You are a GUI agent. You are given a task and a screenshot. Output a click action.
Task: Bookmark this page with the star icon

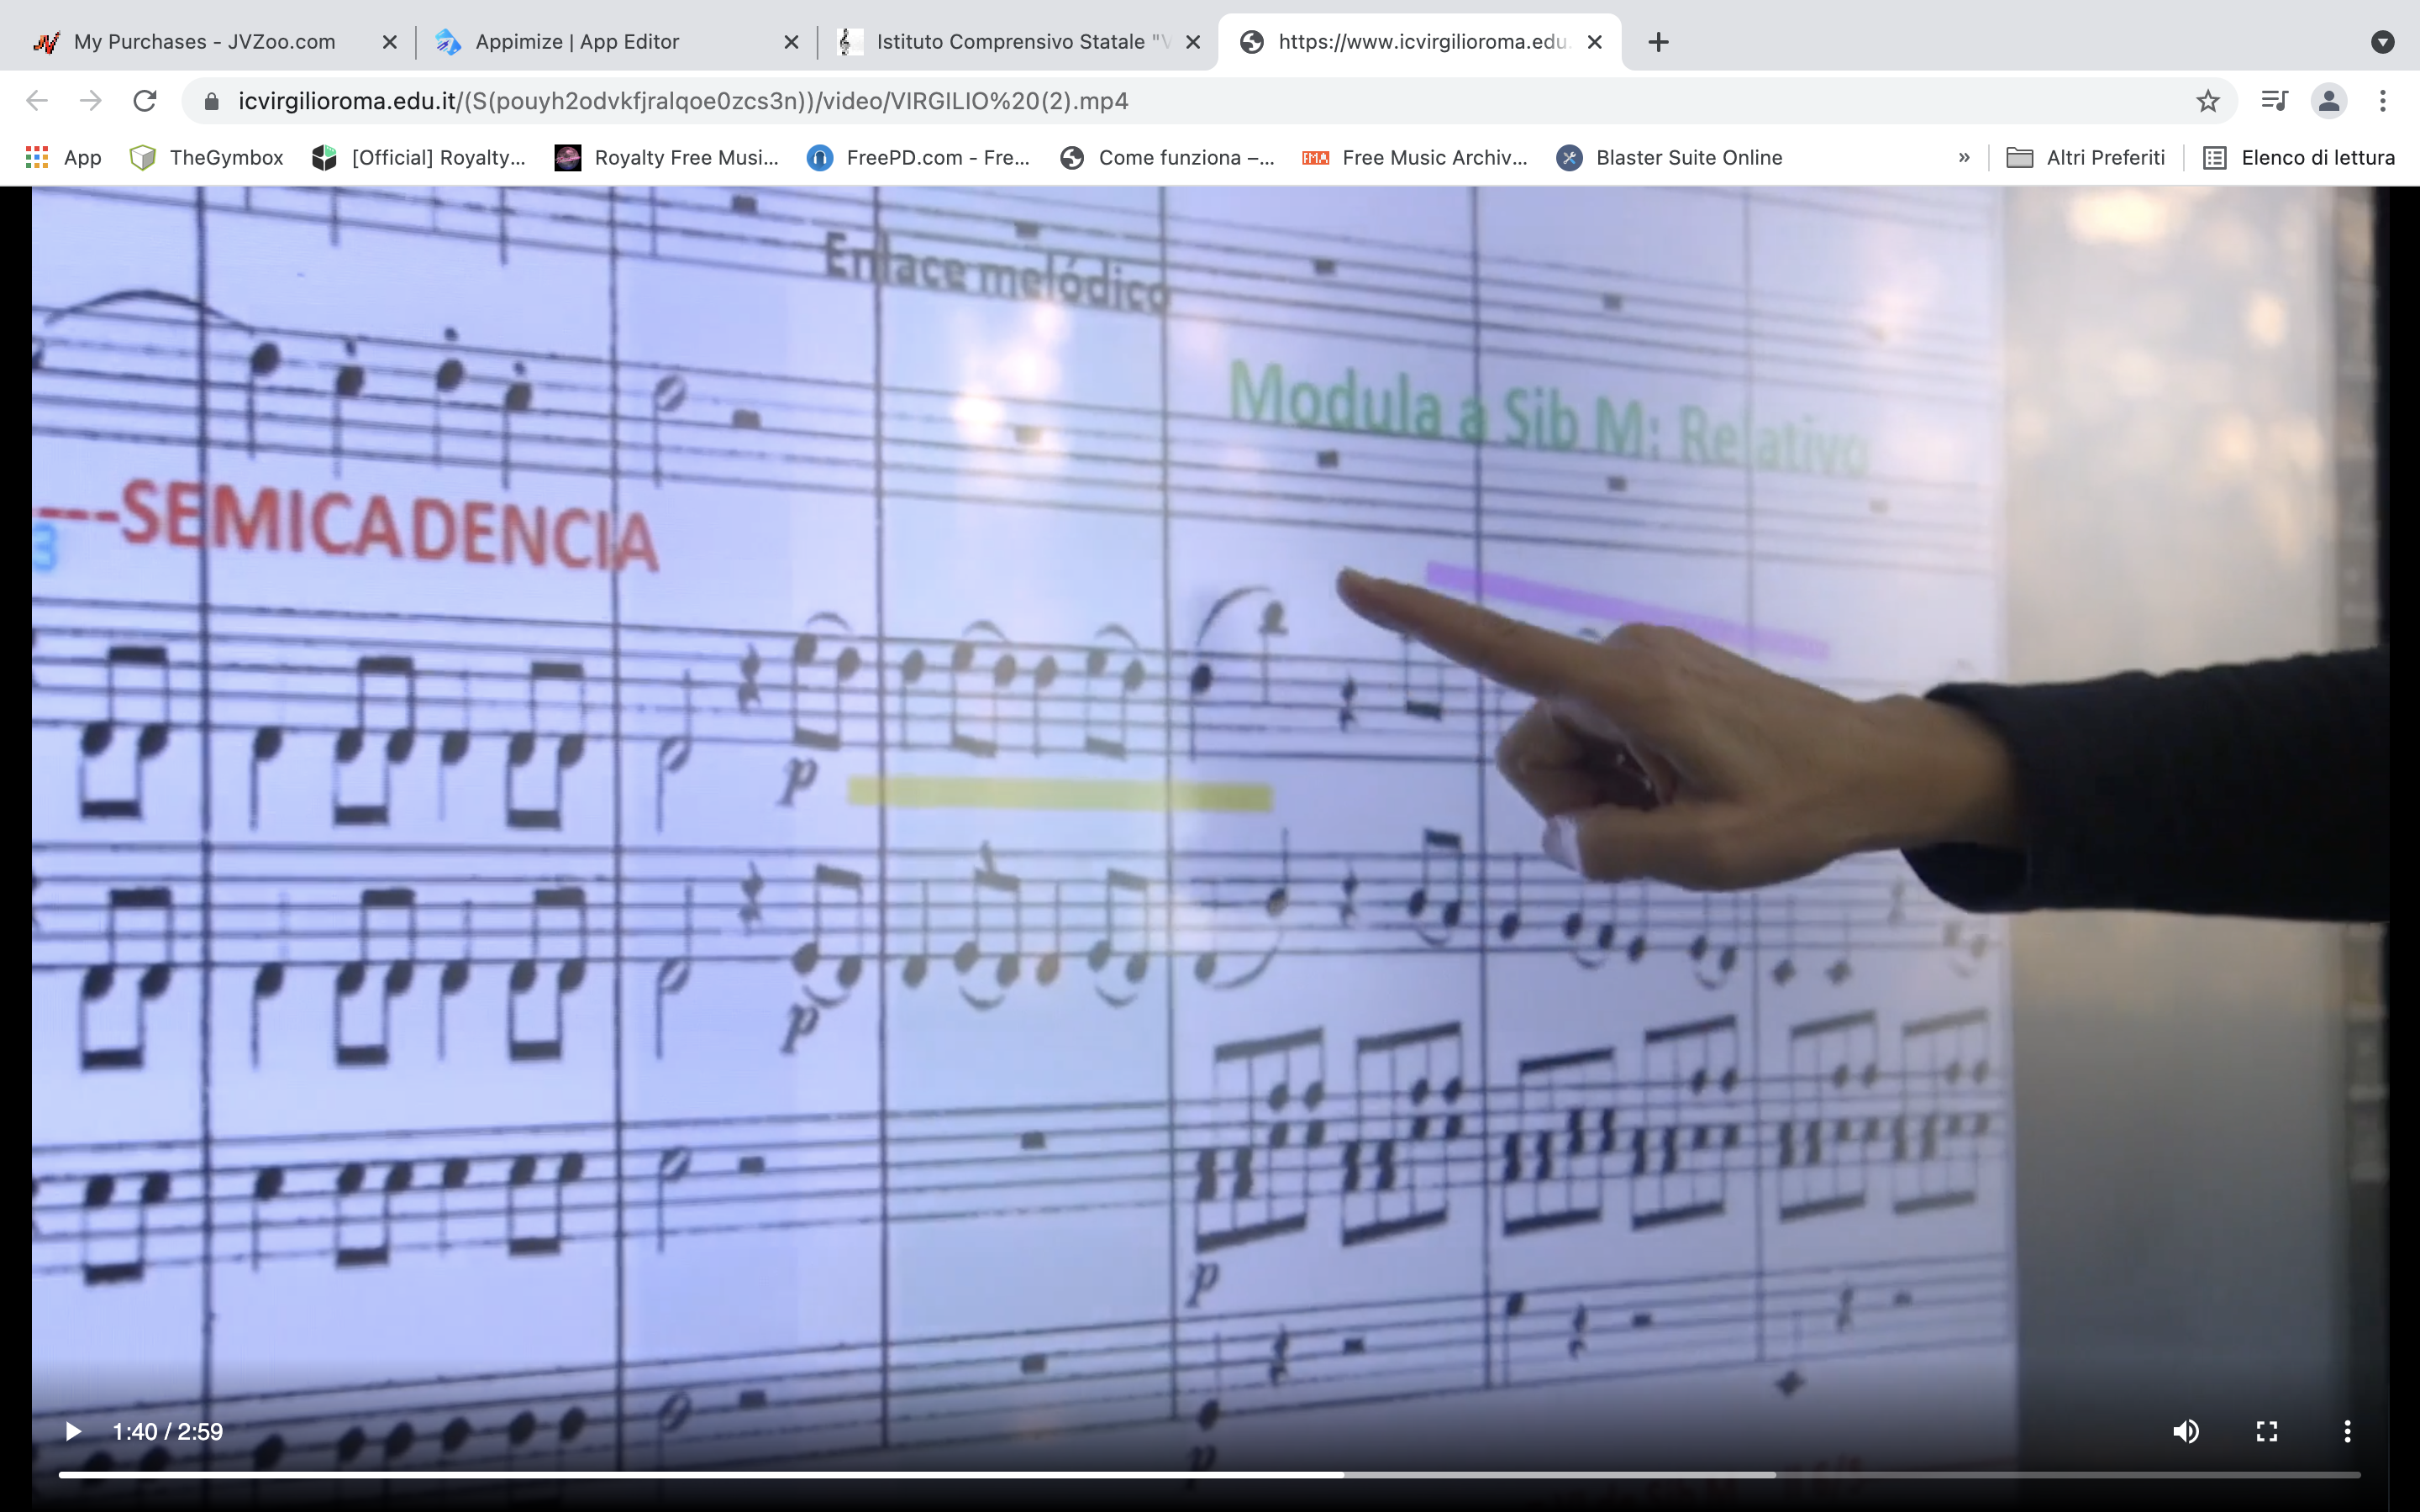click(x=2208, y=101)
